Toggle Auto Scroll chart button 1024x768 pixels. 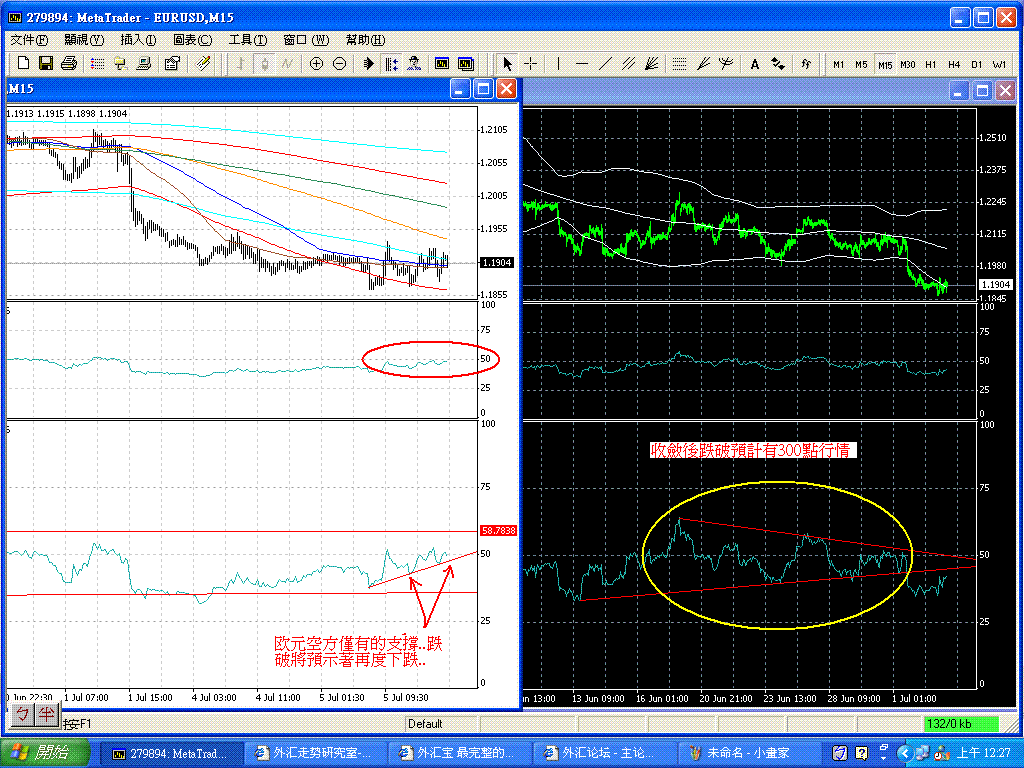click(368, 63)
